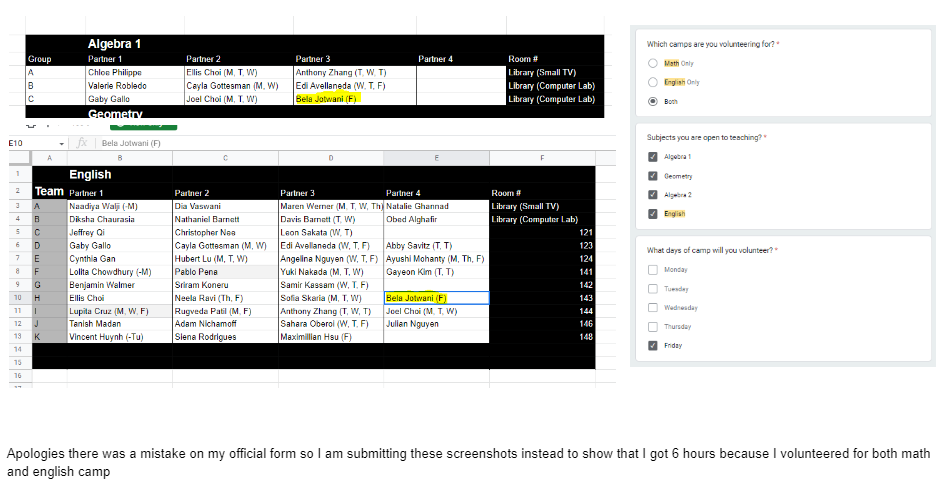
Task: Click the Jeffrey Qi cell
Action: 120,232
